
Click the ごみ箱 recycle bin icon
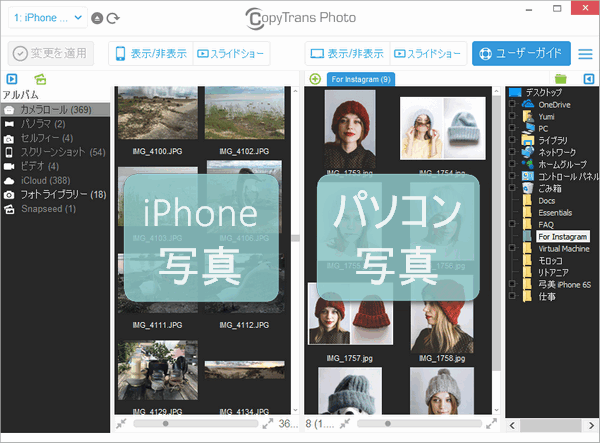pos(528,188)
